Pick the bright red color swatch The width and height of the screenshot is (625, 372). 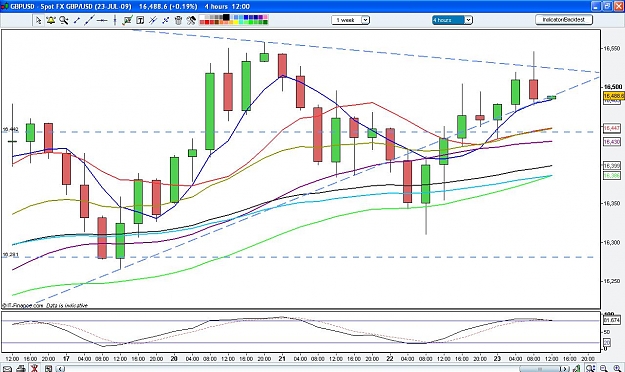tap(207, 22)
